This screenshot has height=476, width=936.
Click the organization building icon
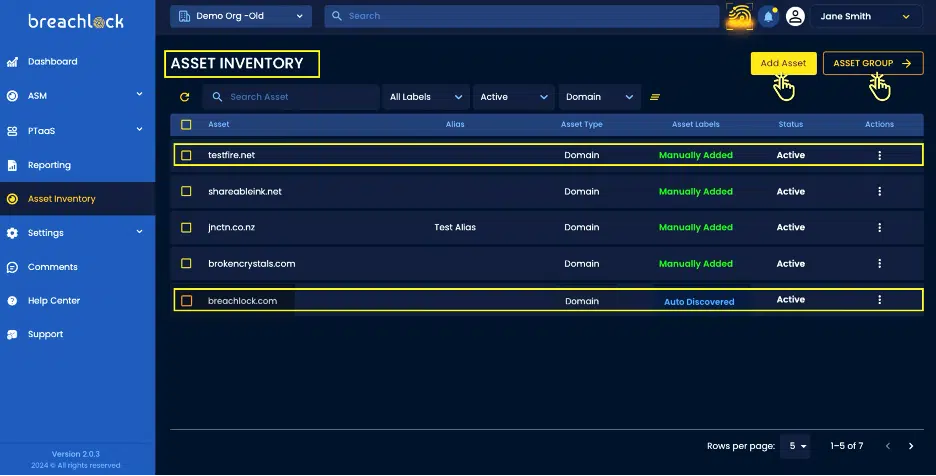[184, 16]
